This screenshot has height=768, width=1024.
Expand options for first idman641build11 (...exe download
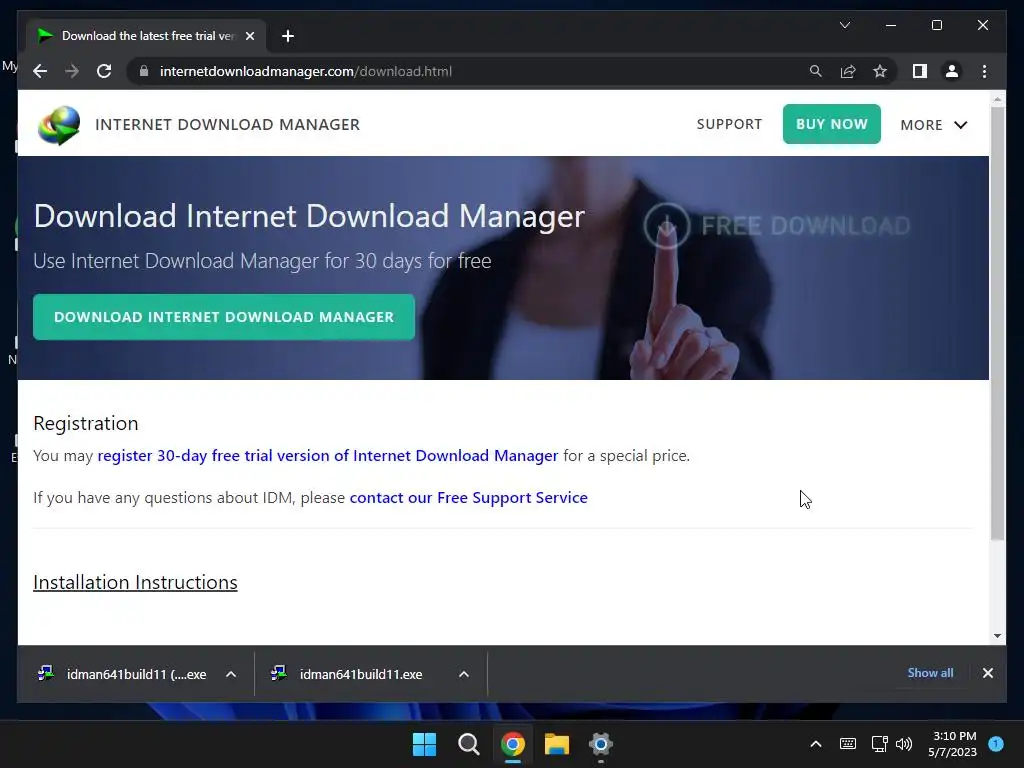click(x=231, y=674)
